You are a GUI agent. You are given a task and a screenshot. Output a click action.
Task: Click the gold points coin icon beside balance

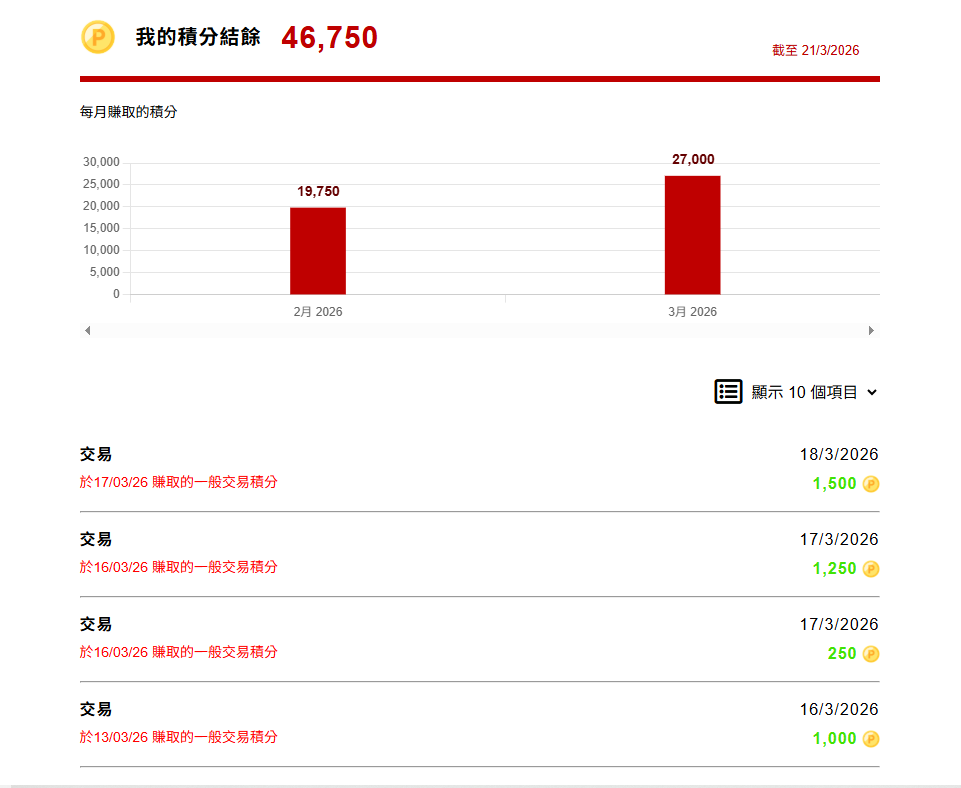(x=98, y=37)
